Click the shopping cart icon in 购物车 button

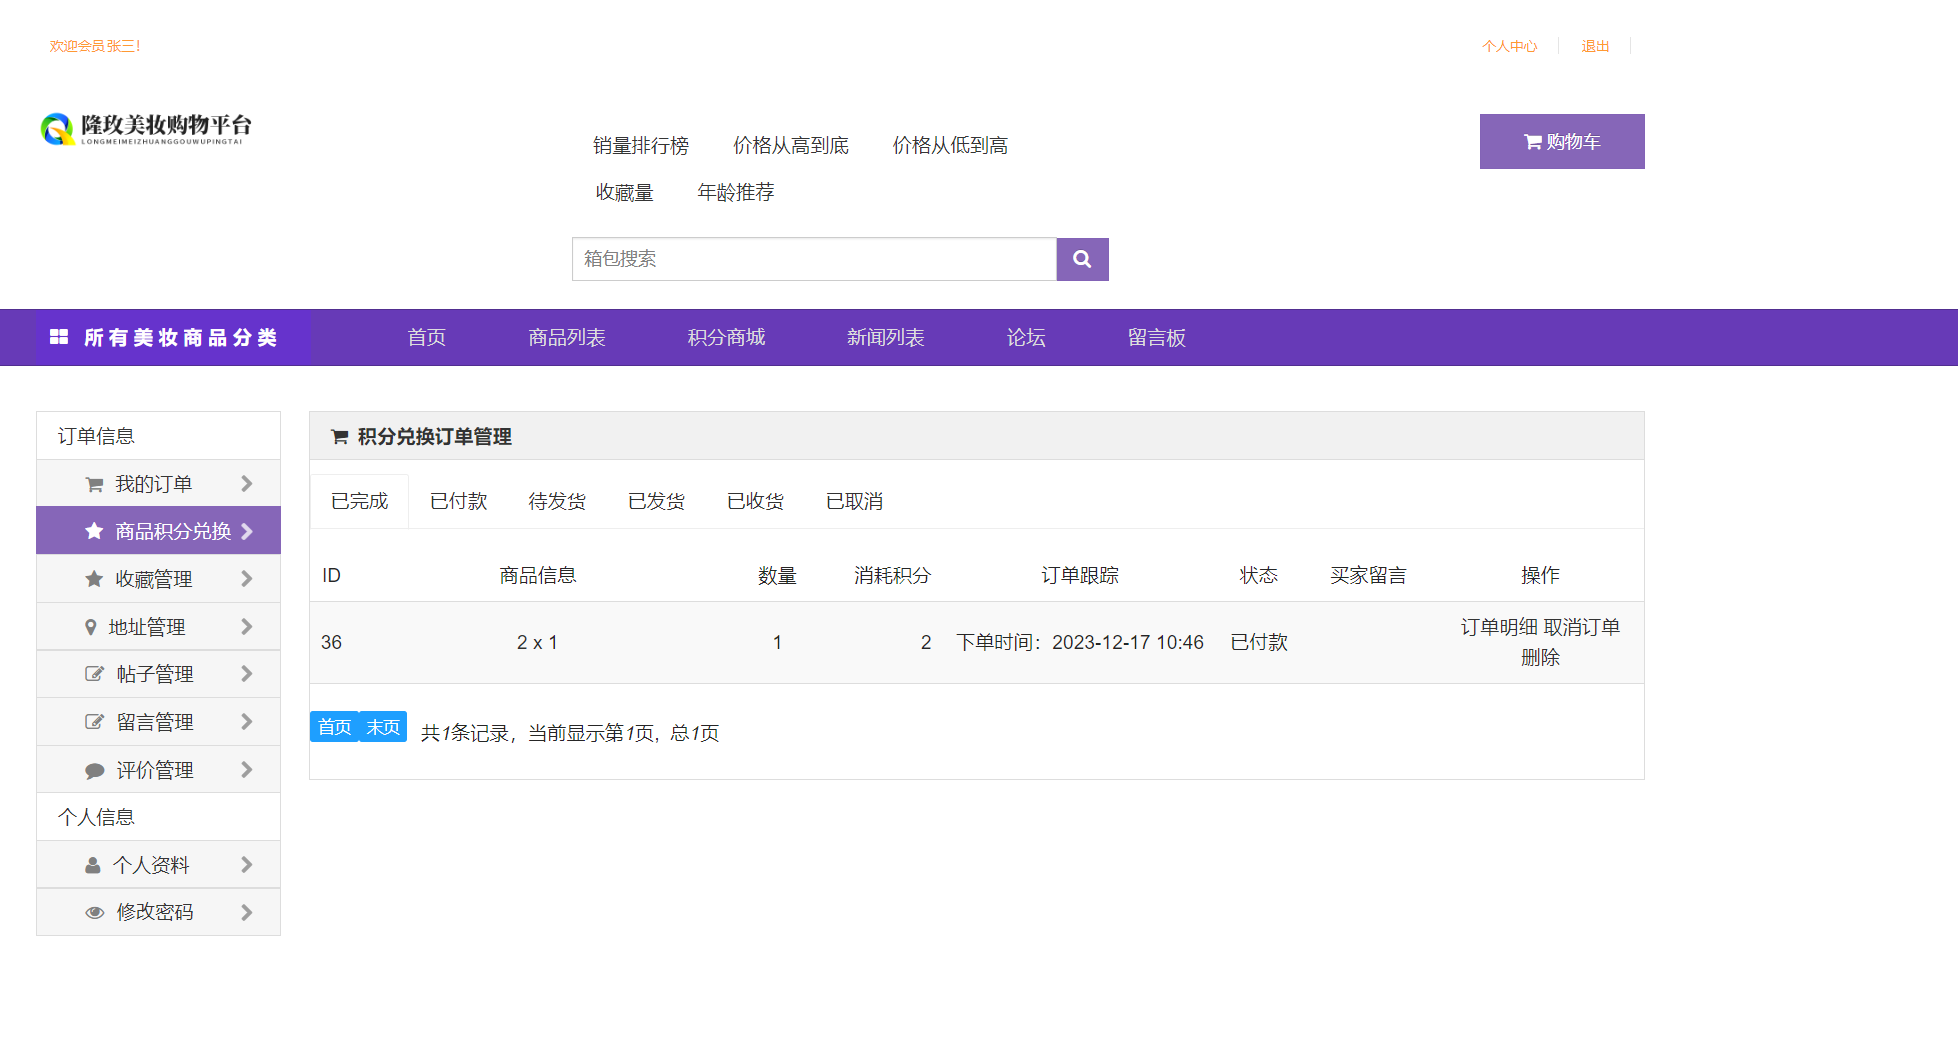1532,142
